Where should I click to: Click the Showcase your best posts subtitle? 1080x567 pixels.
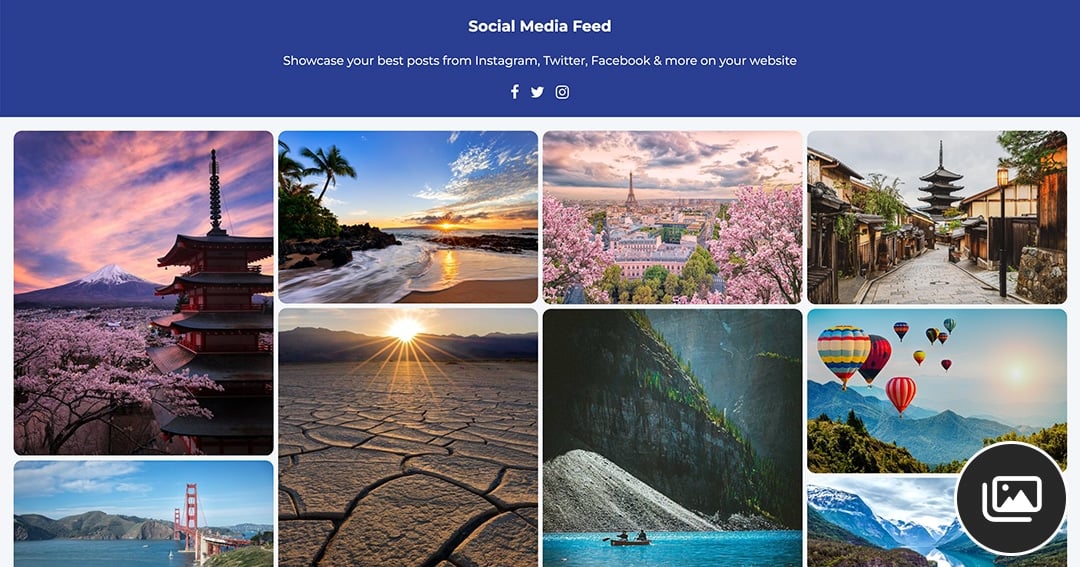[539, 61]
